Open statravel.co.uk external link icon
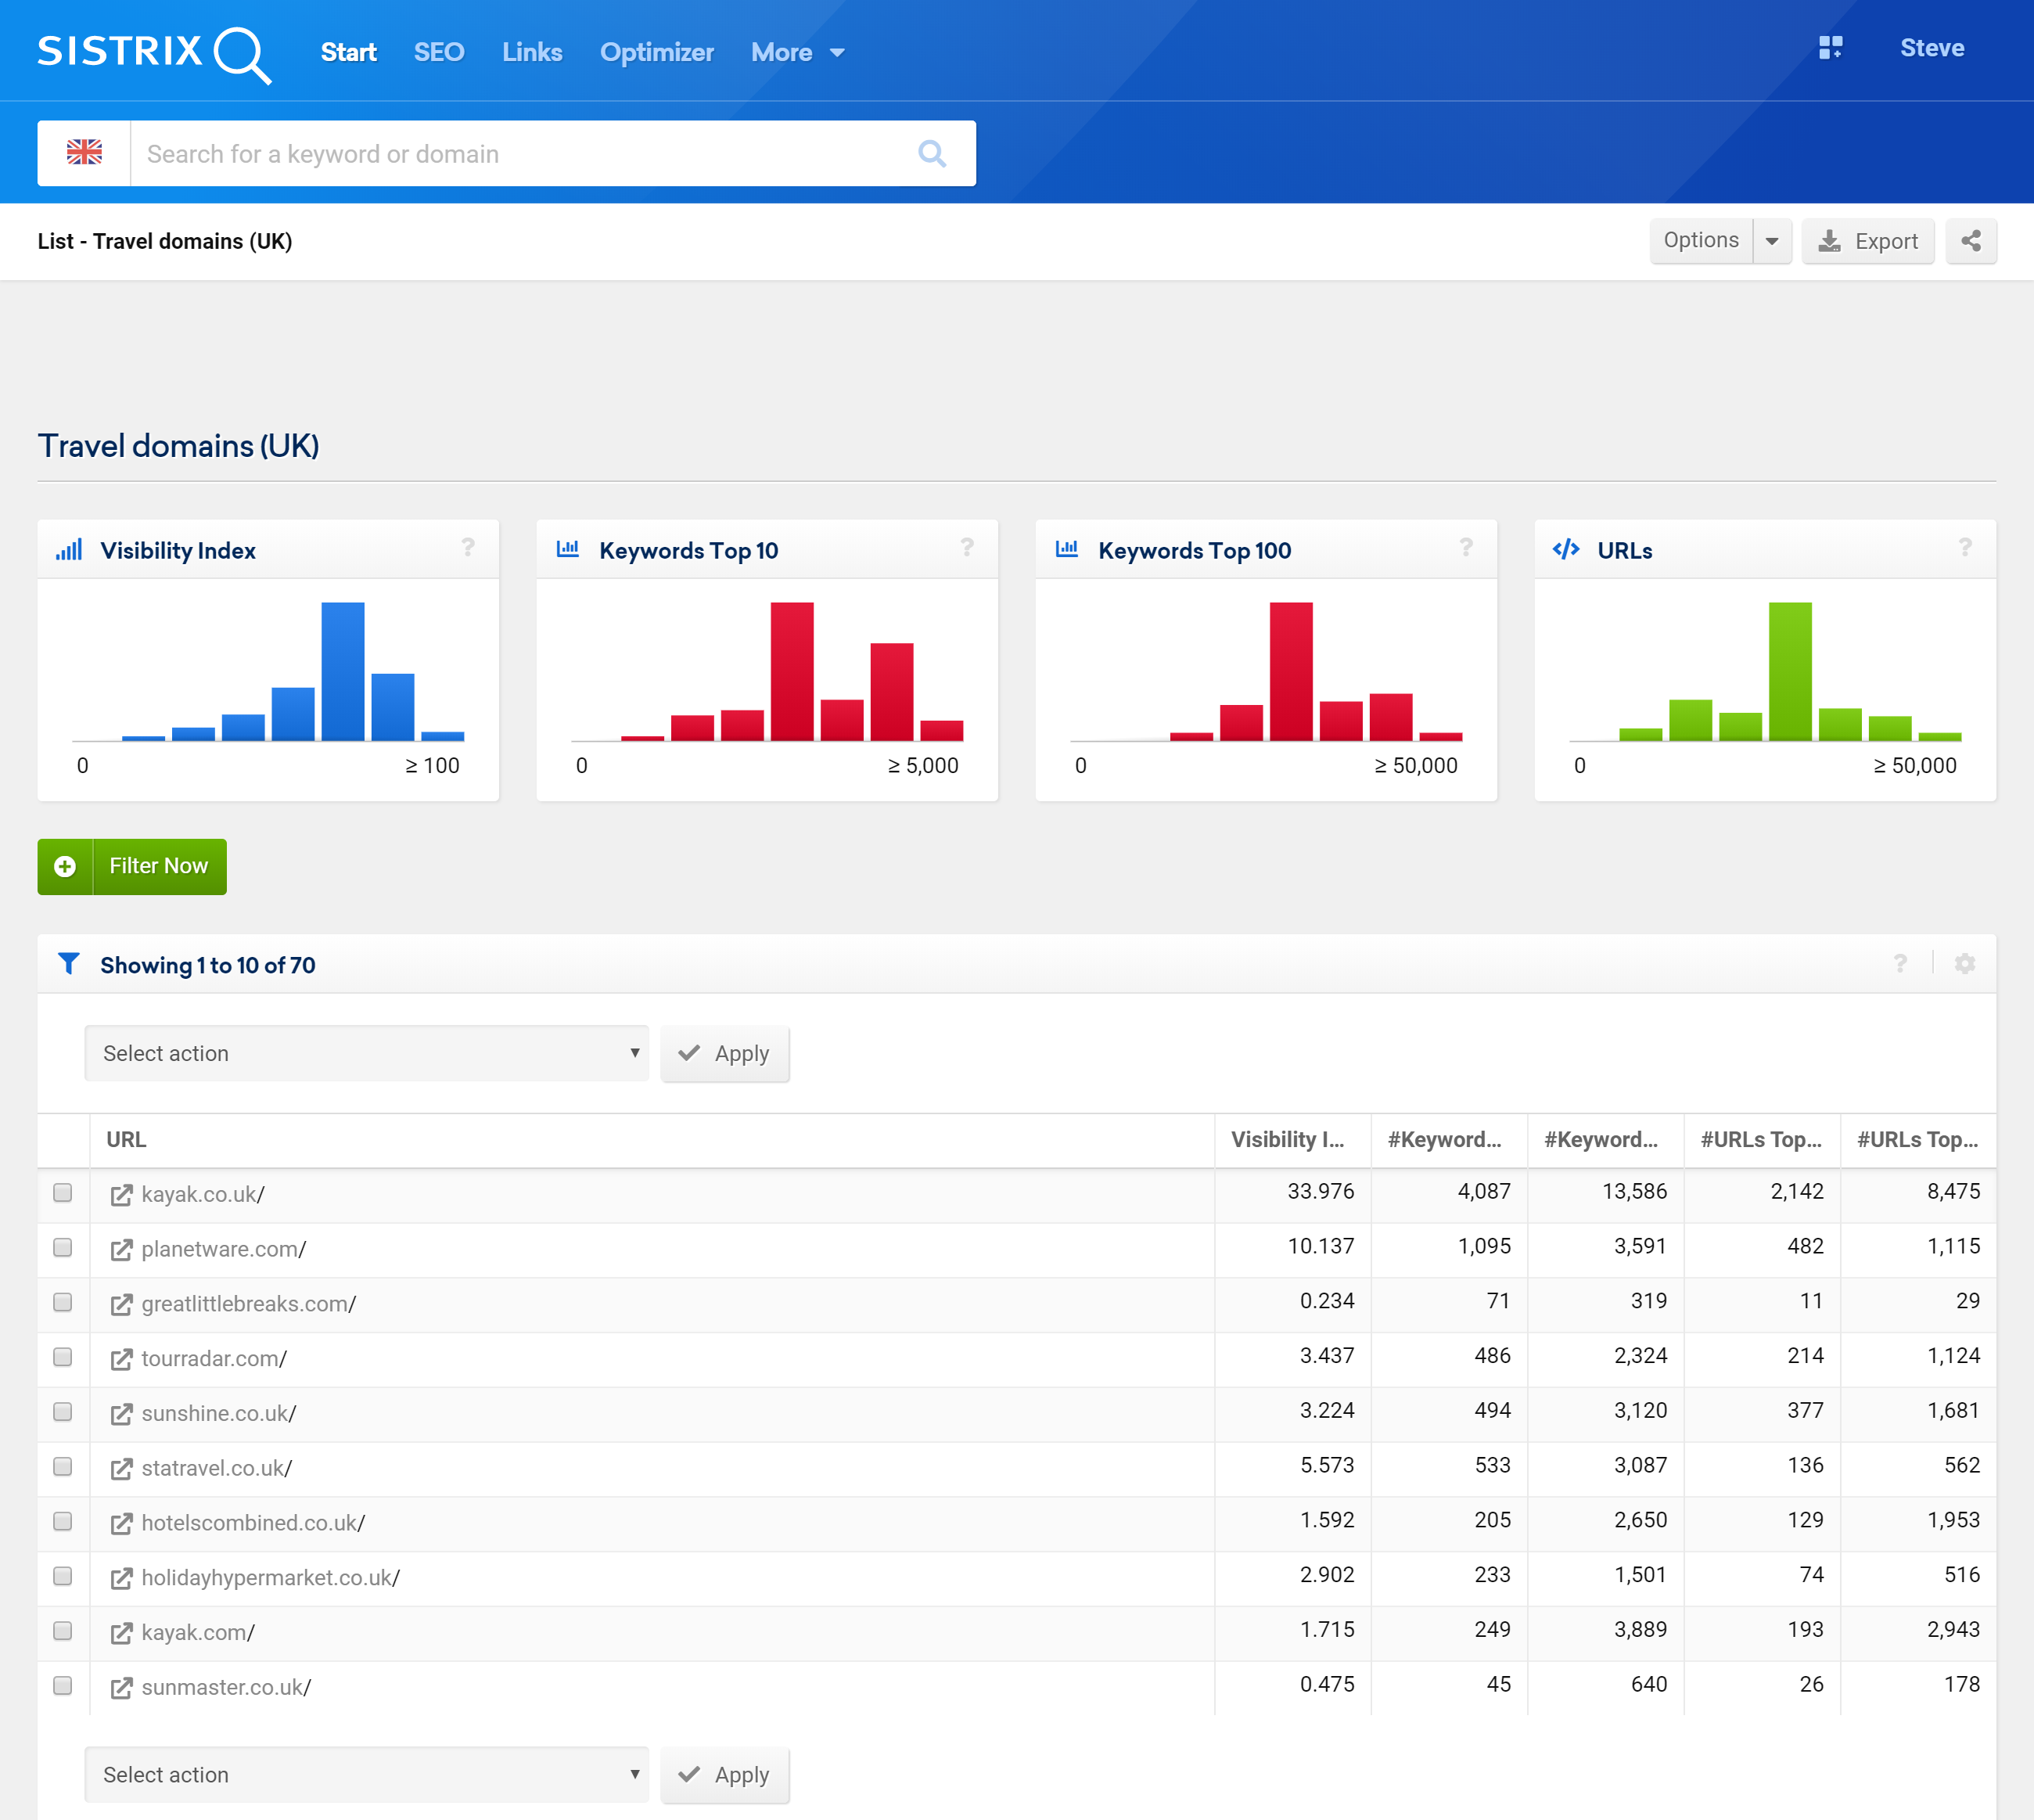The height and width of the screenshot is (1820, 2034). point(121,1469)
